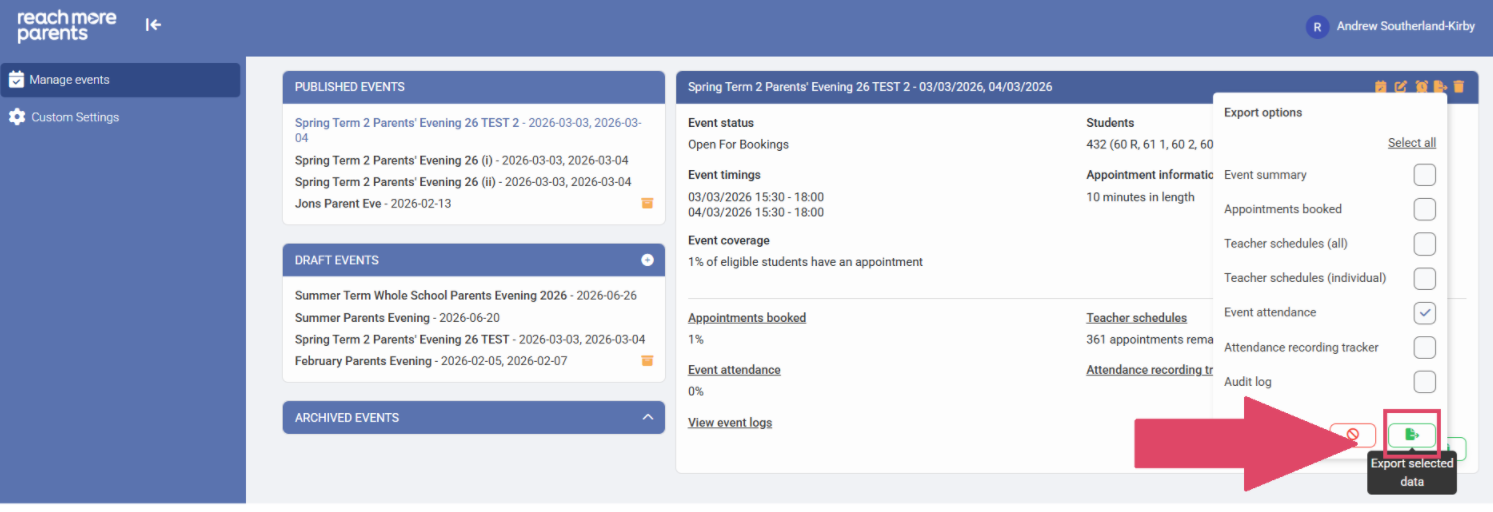This screenshot has height=512, width=1493.
Task: Tick the Event summary checkbox
Action: click(x=1424, y=175)
